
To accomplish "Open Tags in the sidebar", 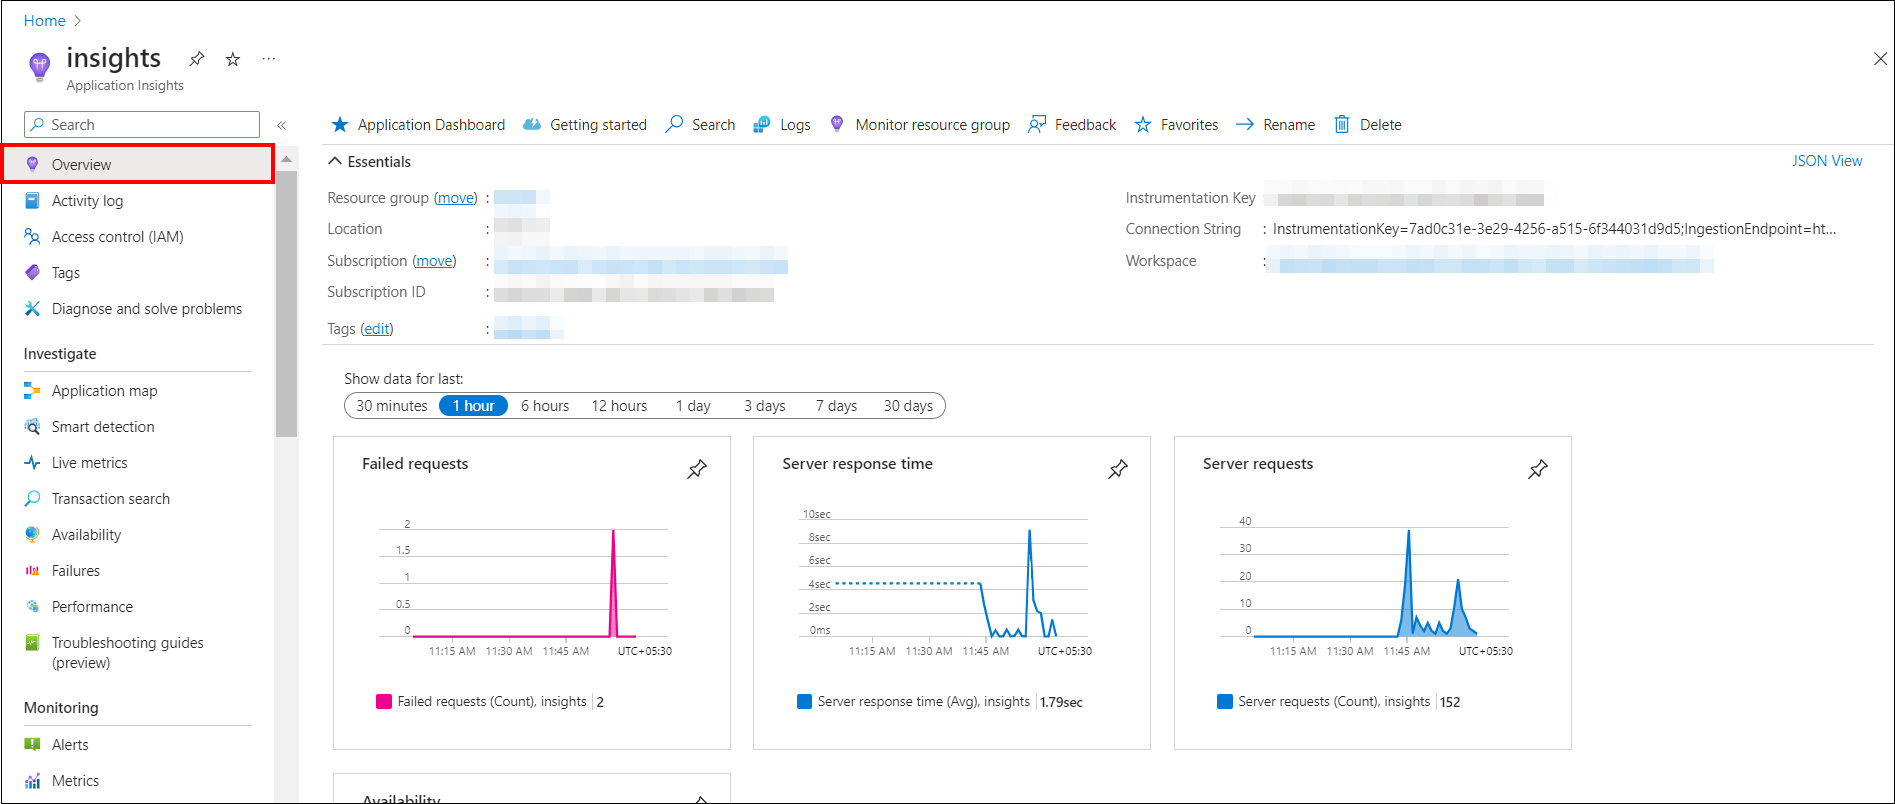I will [x=65, y=273].
